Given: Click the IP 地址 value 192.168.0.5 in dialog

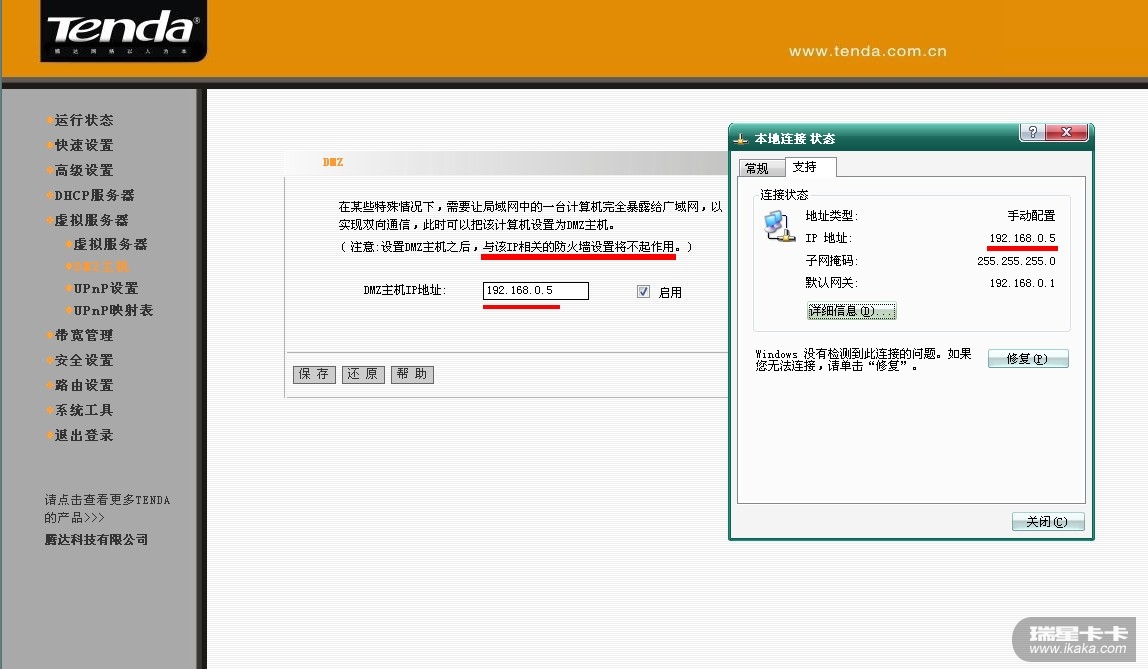Looking at the screenshot, I should pos(1022,238).
